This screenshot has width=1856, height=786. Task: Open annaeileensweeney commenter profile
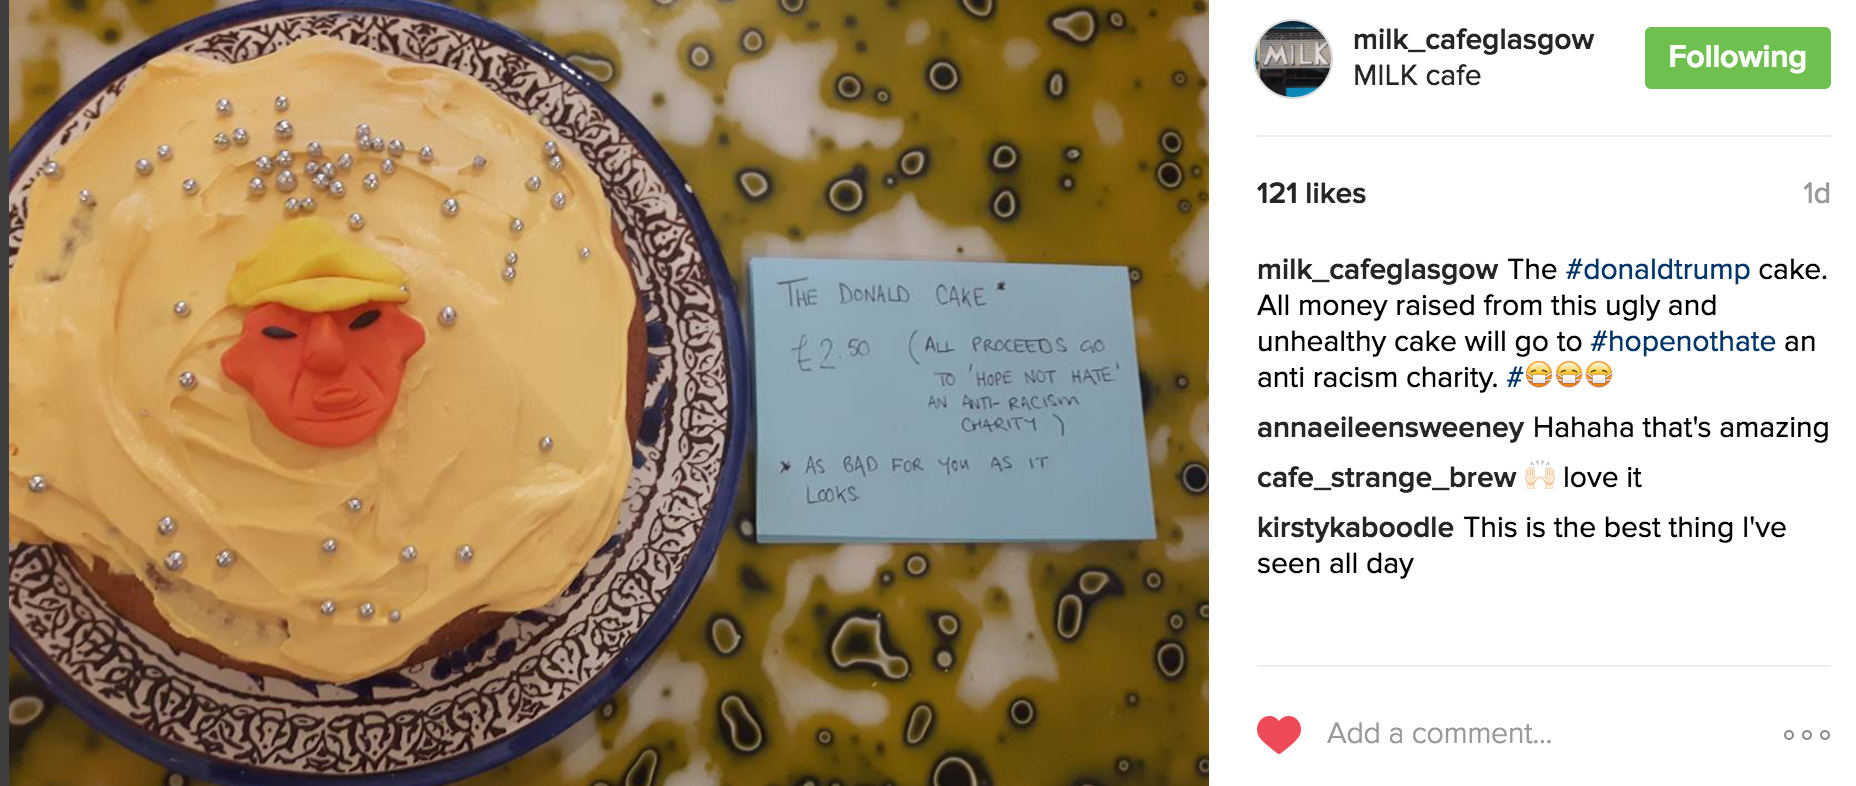click(x=1390, y=428)
